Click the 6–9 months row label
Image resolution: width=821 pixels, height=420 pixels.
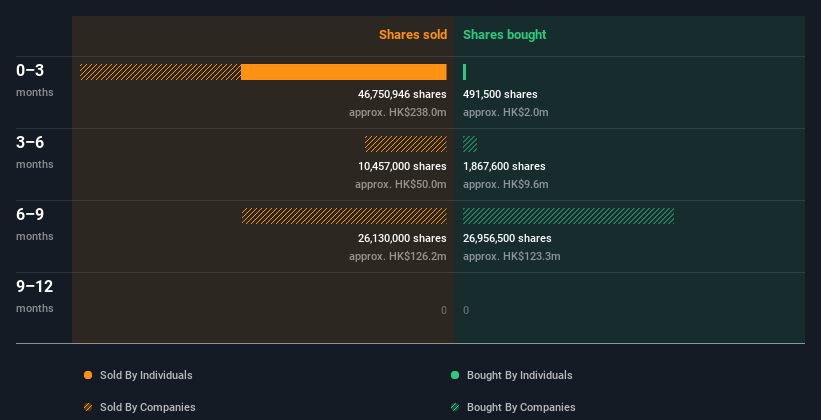(x=35, y=224)
